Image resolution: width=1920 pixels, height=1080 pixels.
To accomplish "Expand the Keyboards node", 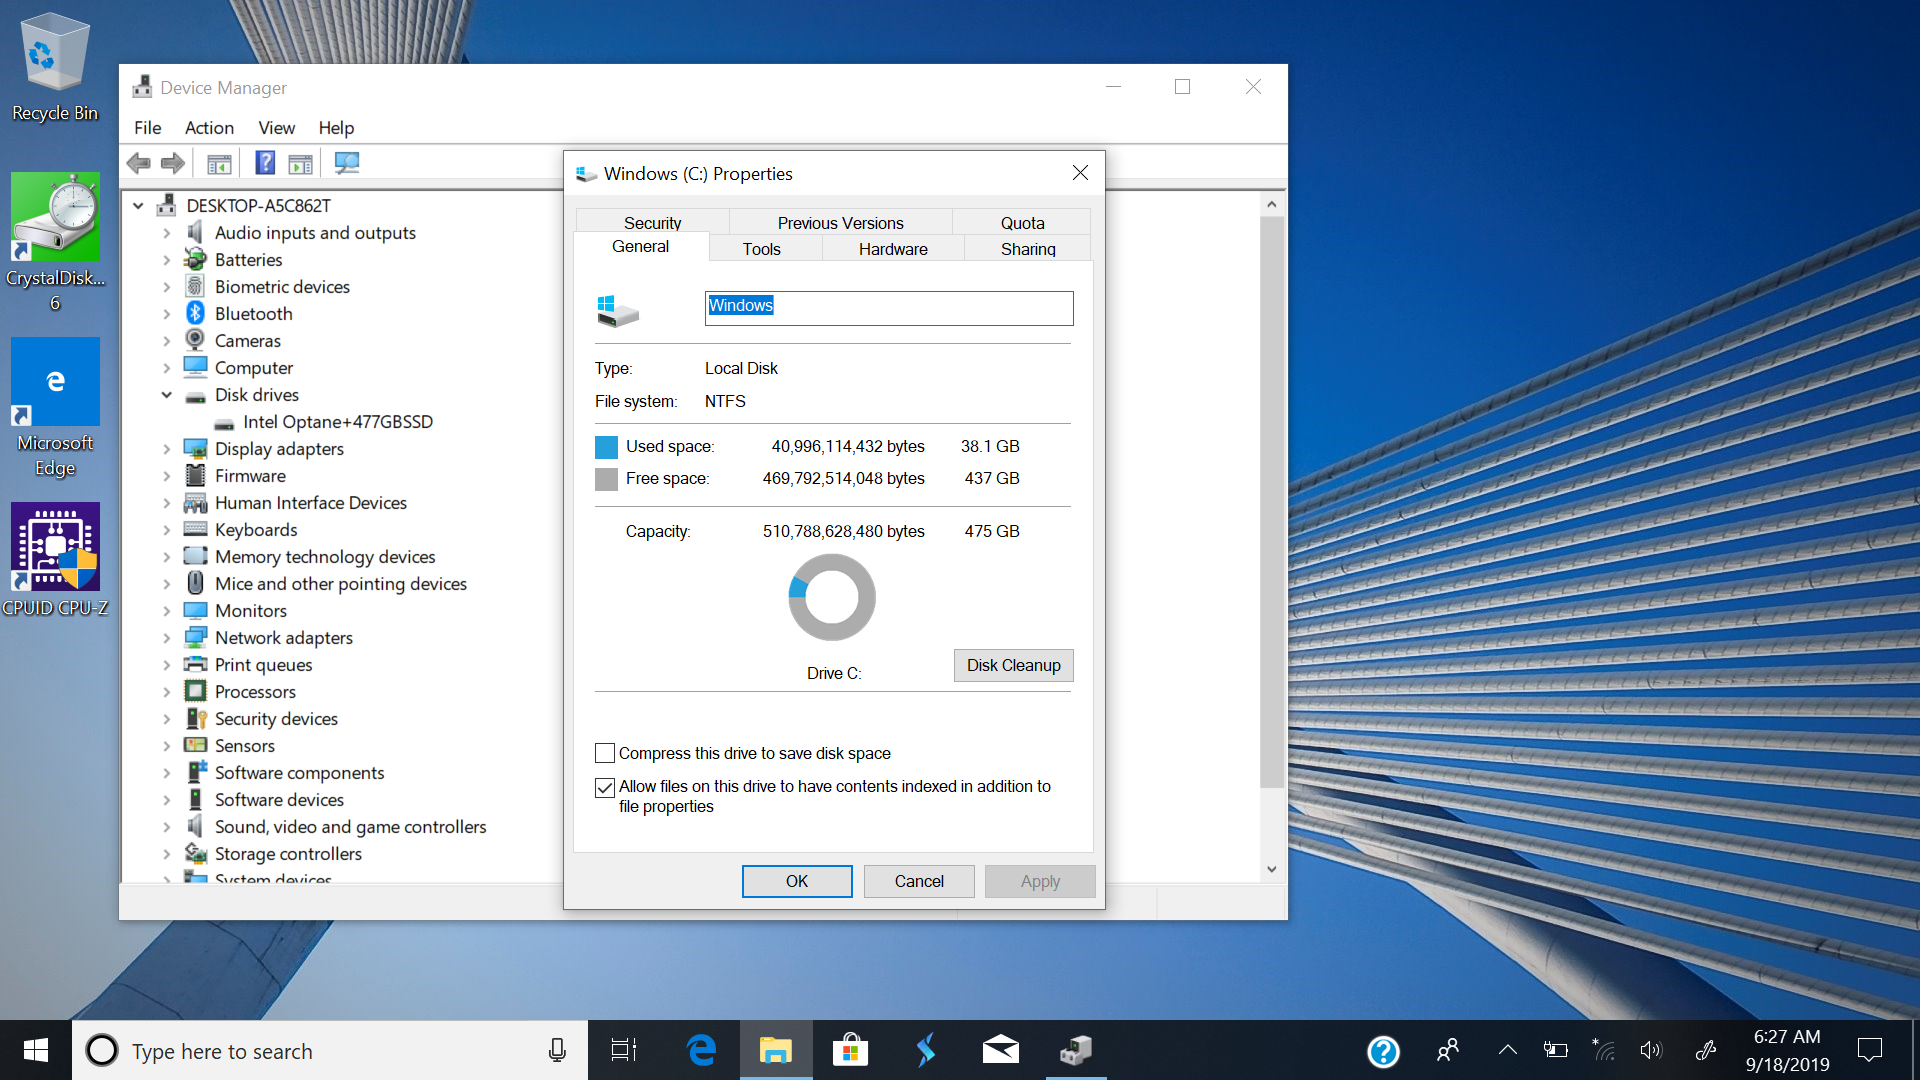I will pyautogui.click(x=167, y=530).
